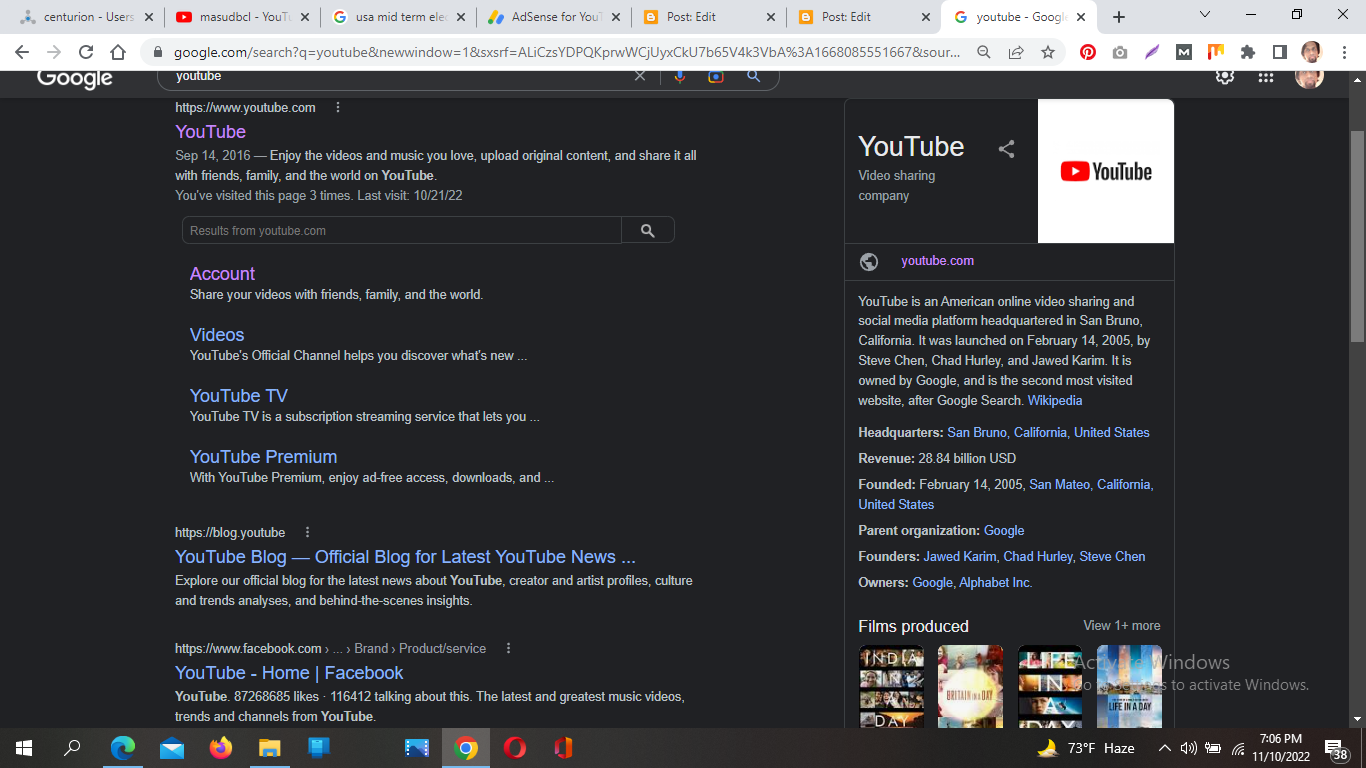Go back using the browser back arrow

click(x=22, y=52)
